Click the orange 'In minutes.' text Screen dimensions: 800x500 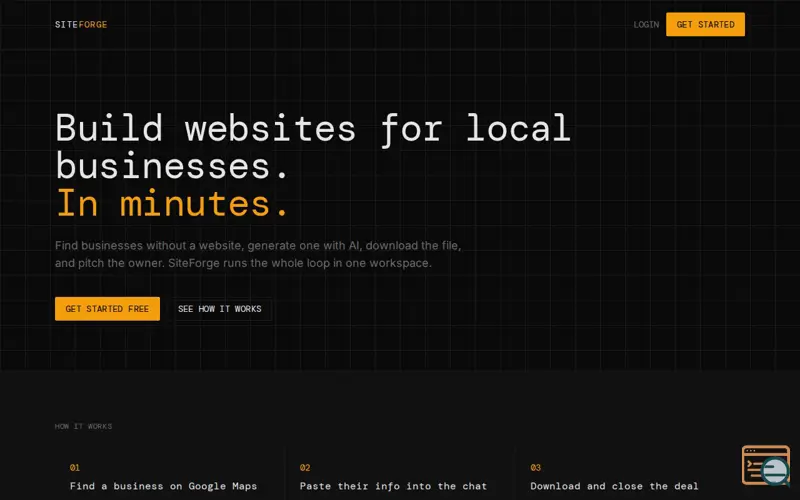(172, 204)
